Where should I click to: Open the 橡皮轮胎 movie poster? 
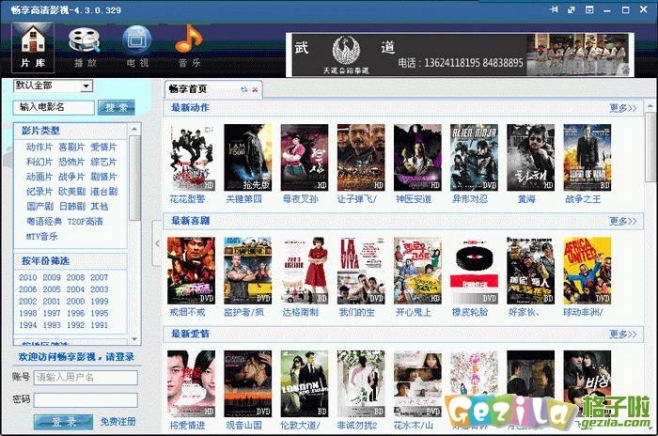[x=474, y=271]
